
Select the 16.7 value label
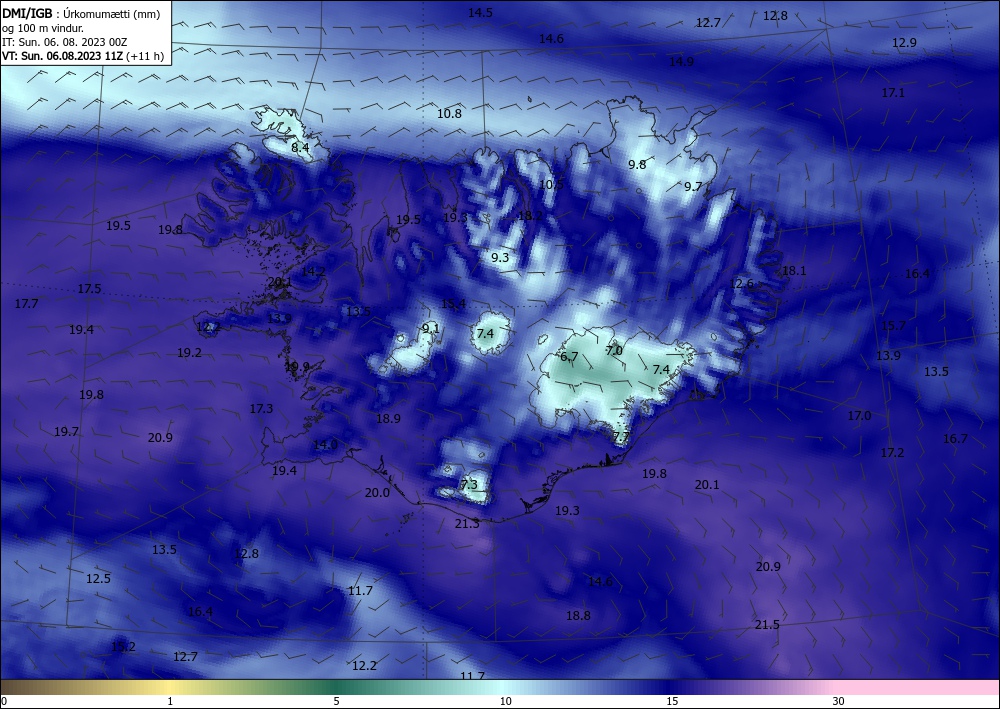(955, 439)
